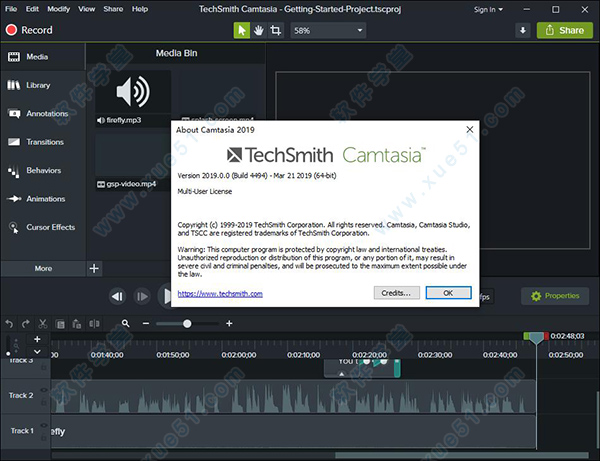This screenshot has width=600, height=461.
Task: Open the Sign In dropdown
Action: (488, 10)
